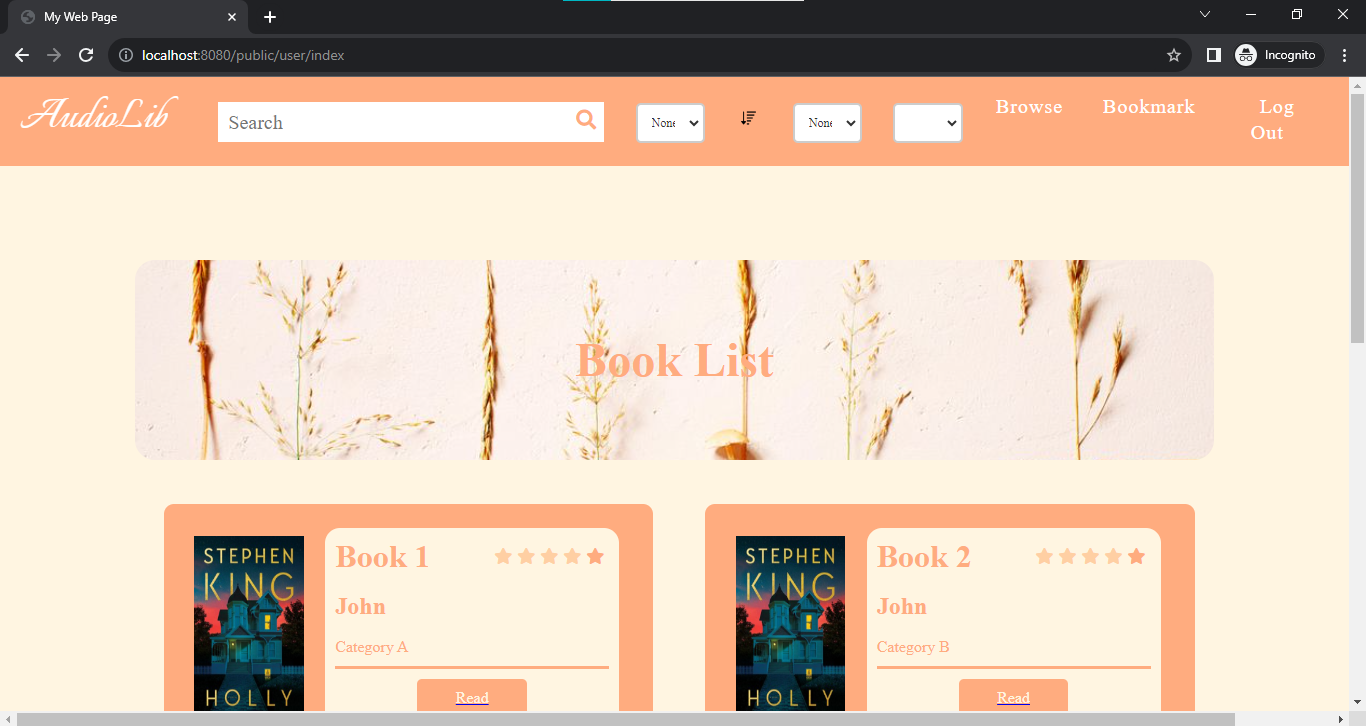Reload the page
The height and width of the screenshot is (726, 1366).
[87, 55]
